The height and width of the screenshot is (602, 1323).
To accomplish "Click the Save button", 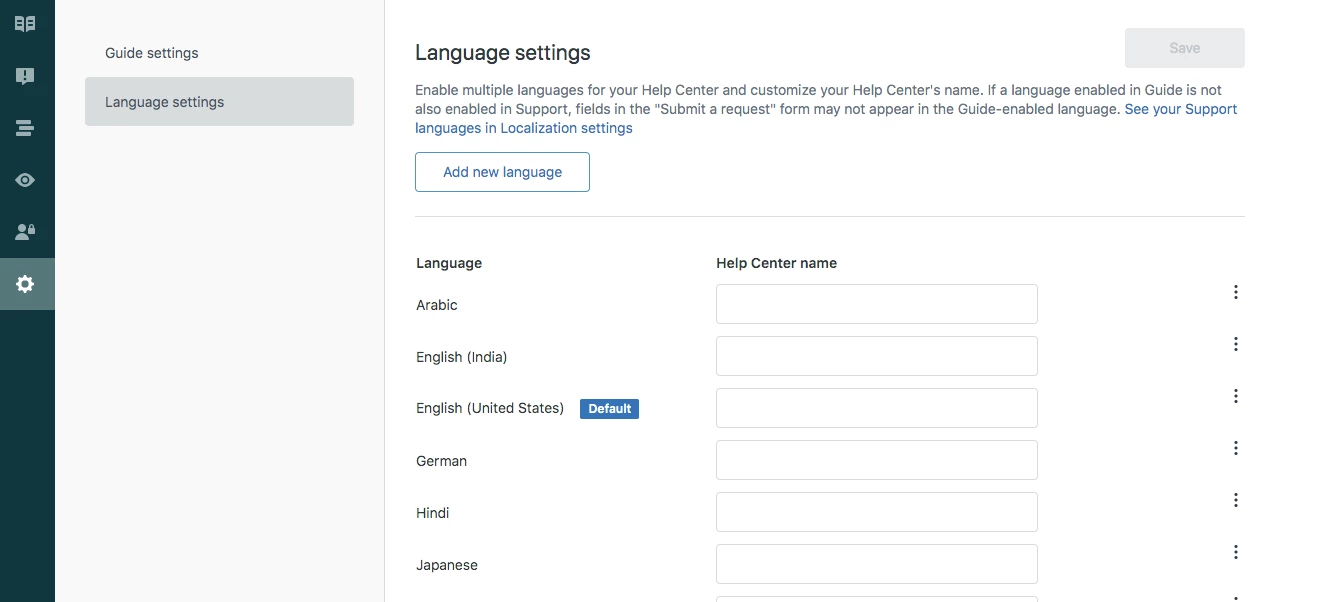I will click(1184, 48).
